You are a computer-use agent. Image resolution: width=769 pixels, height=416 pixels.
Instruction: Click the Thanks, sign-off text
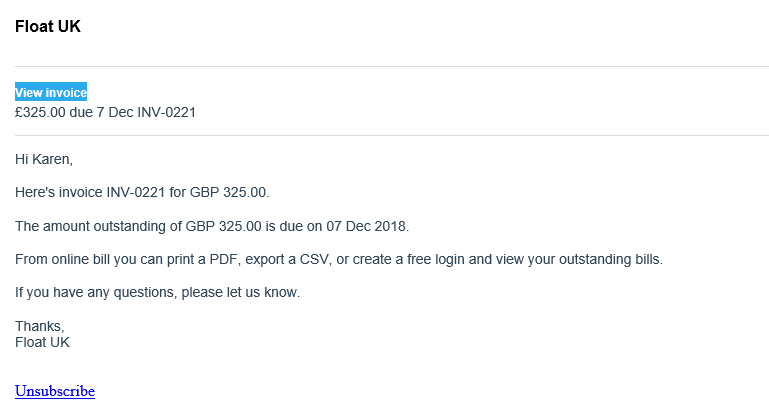[x=40, y=326]
